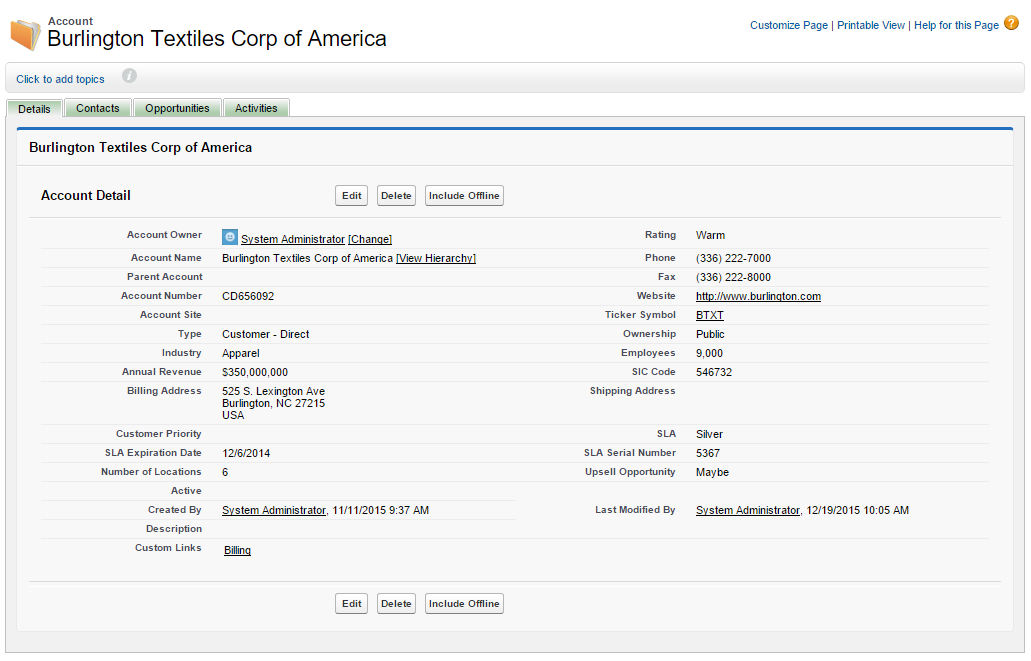Click the help question mark icon
This screenshot has width=1031, height=661.
click(1011, 24)
